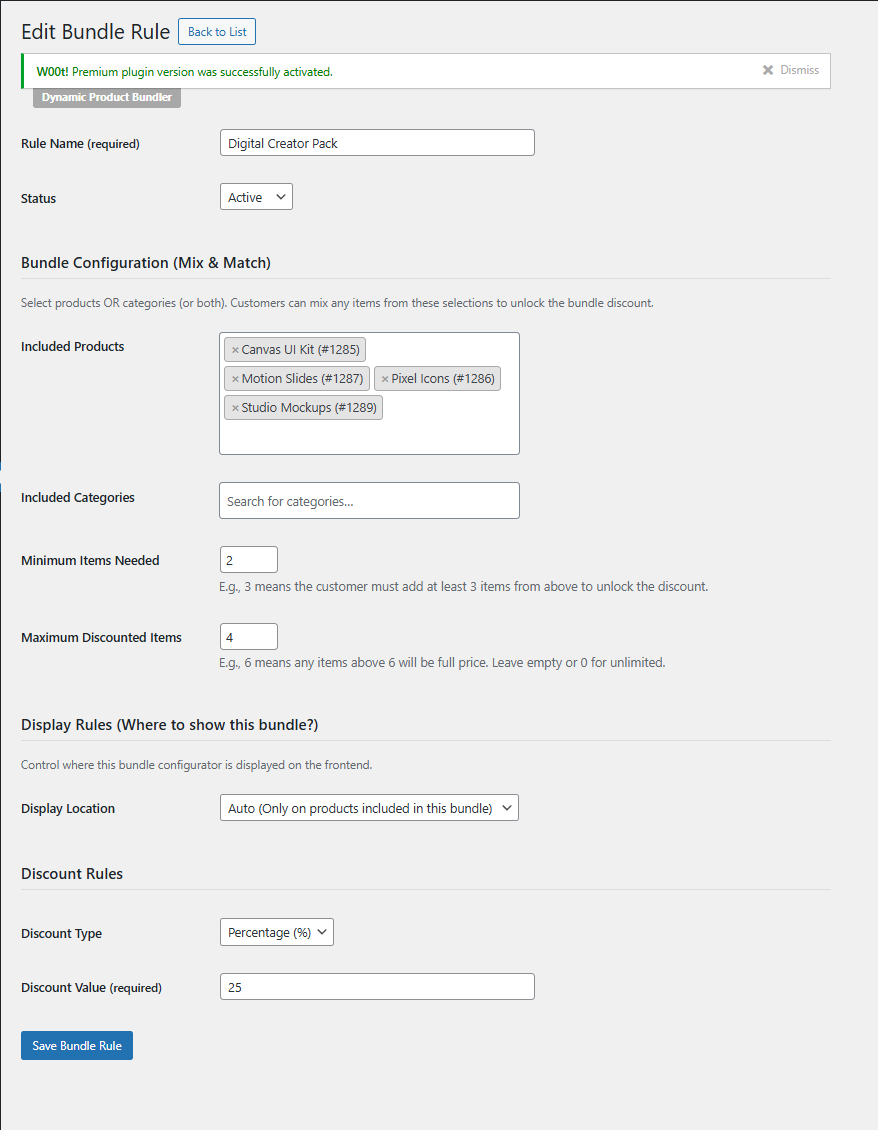Click the Studio Mockups (#1289) tag
This screenshot has height=1130, width=878.
(303, 407)
